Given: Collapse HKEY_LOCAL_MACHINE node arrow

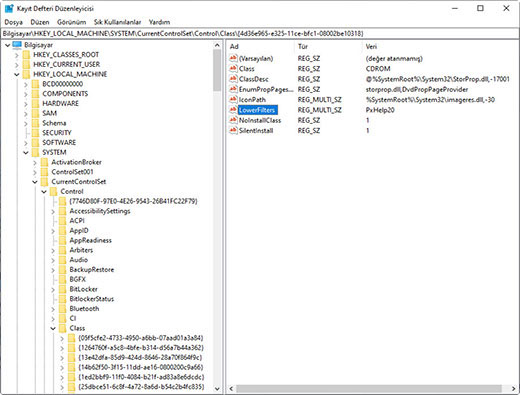Looking at the screenshot, I should coord(17,74).
